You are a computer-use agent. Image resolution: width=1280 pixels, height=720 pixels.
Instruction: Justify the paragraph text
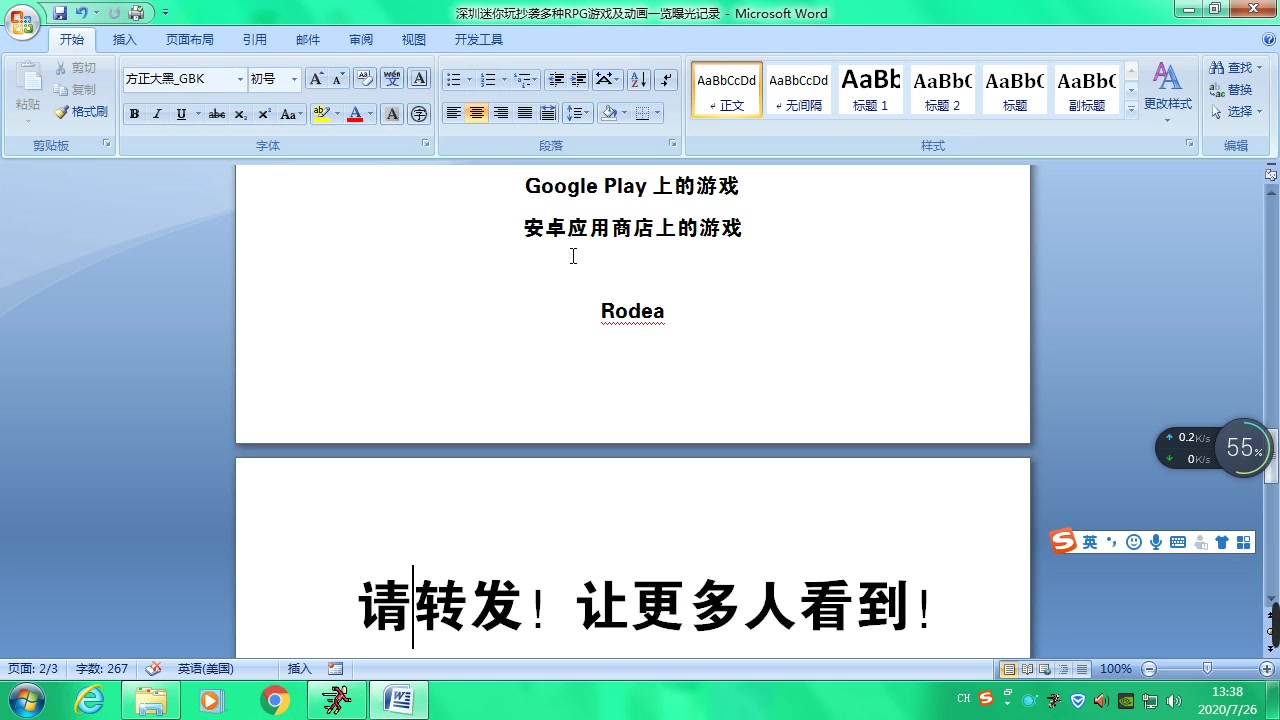pos(524,113)
